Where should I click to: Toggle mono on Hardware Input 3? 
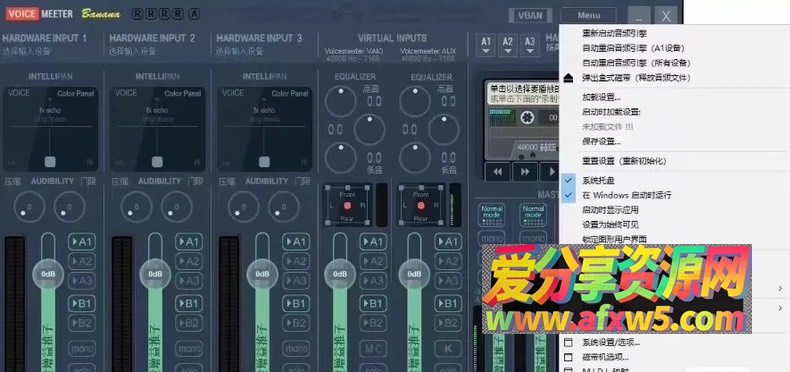click(296, 348)
